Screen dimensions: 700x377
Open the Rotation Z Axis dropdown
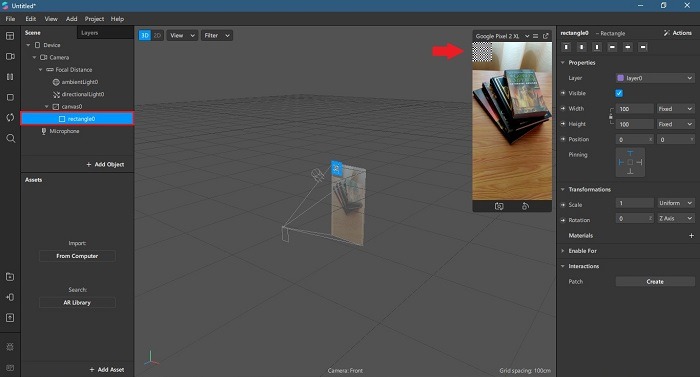tap(675, 218)
